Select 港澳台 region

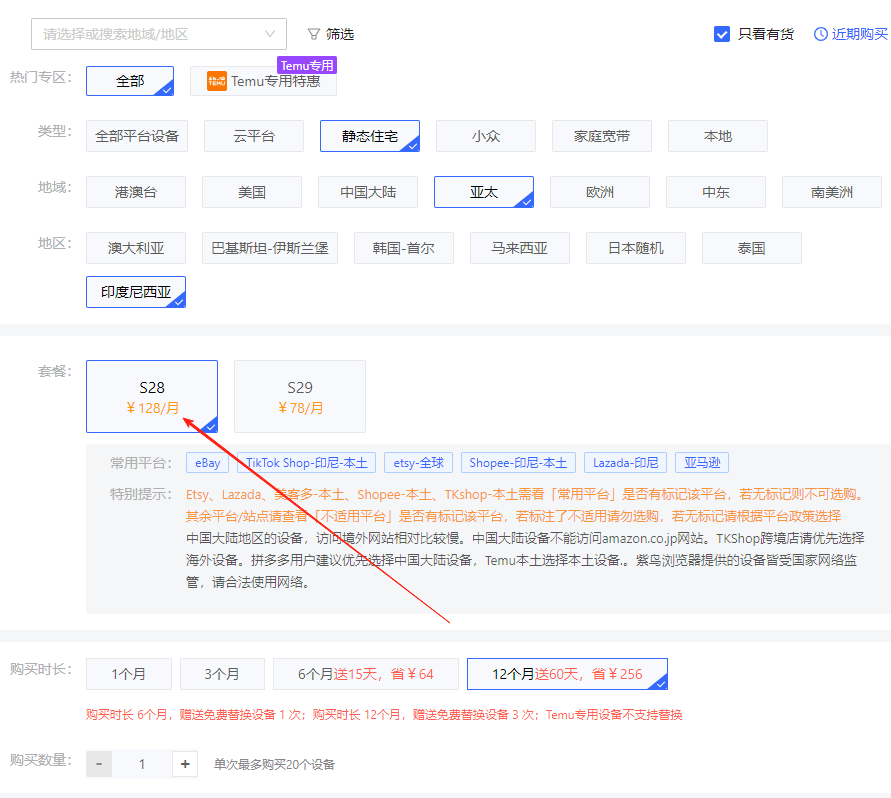[x=136, y=192]
